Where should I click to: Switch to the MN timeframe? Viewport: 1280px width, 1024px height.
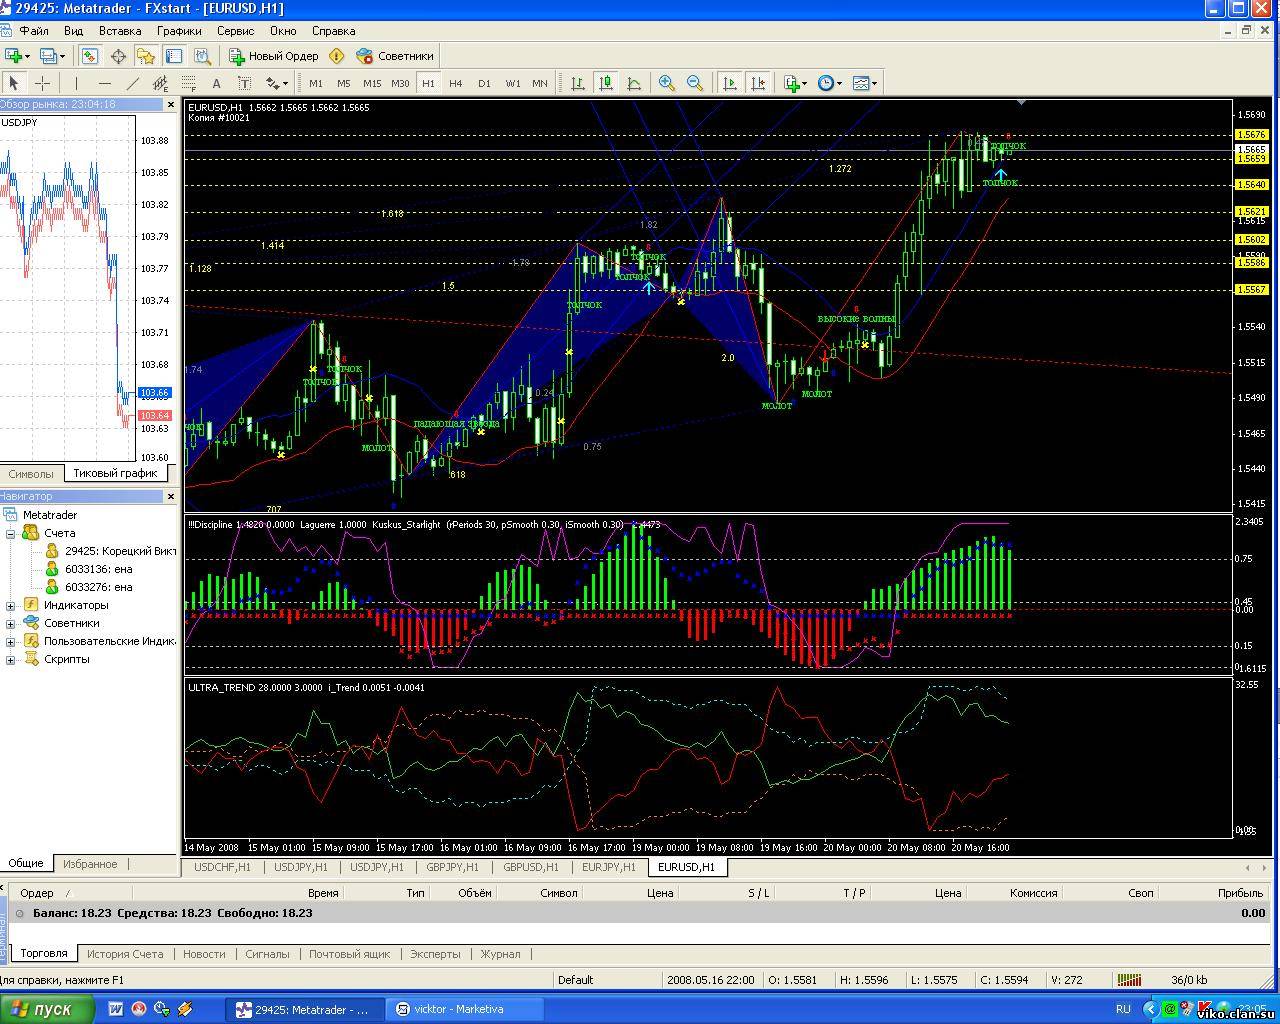(x=540, y=83)
